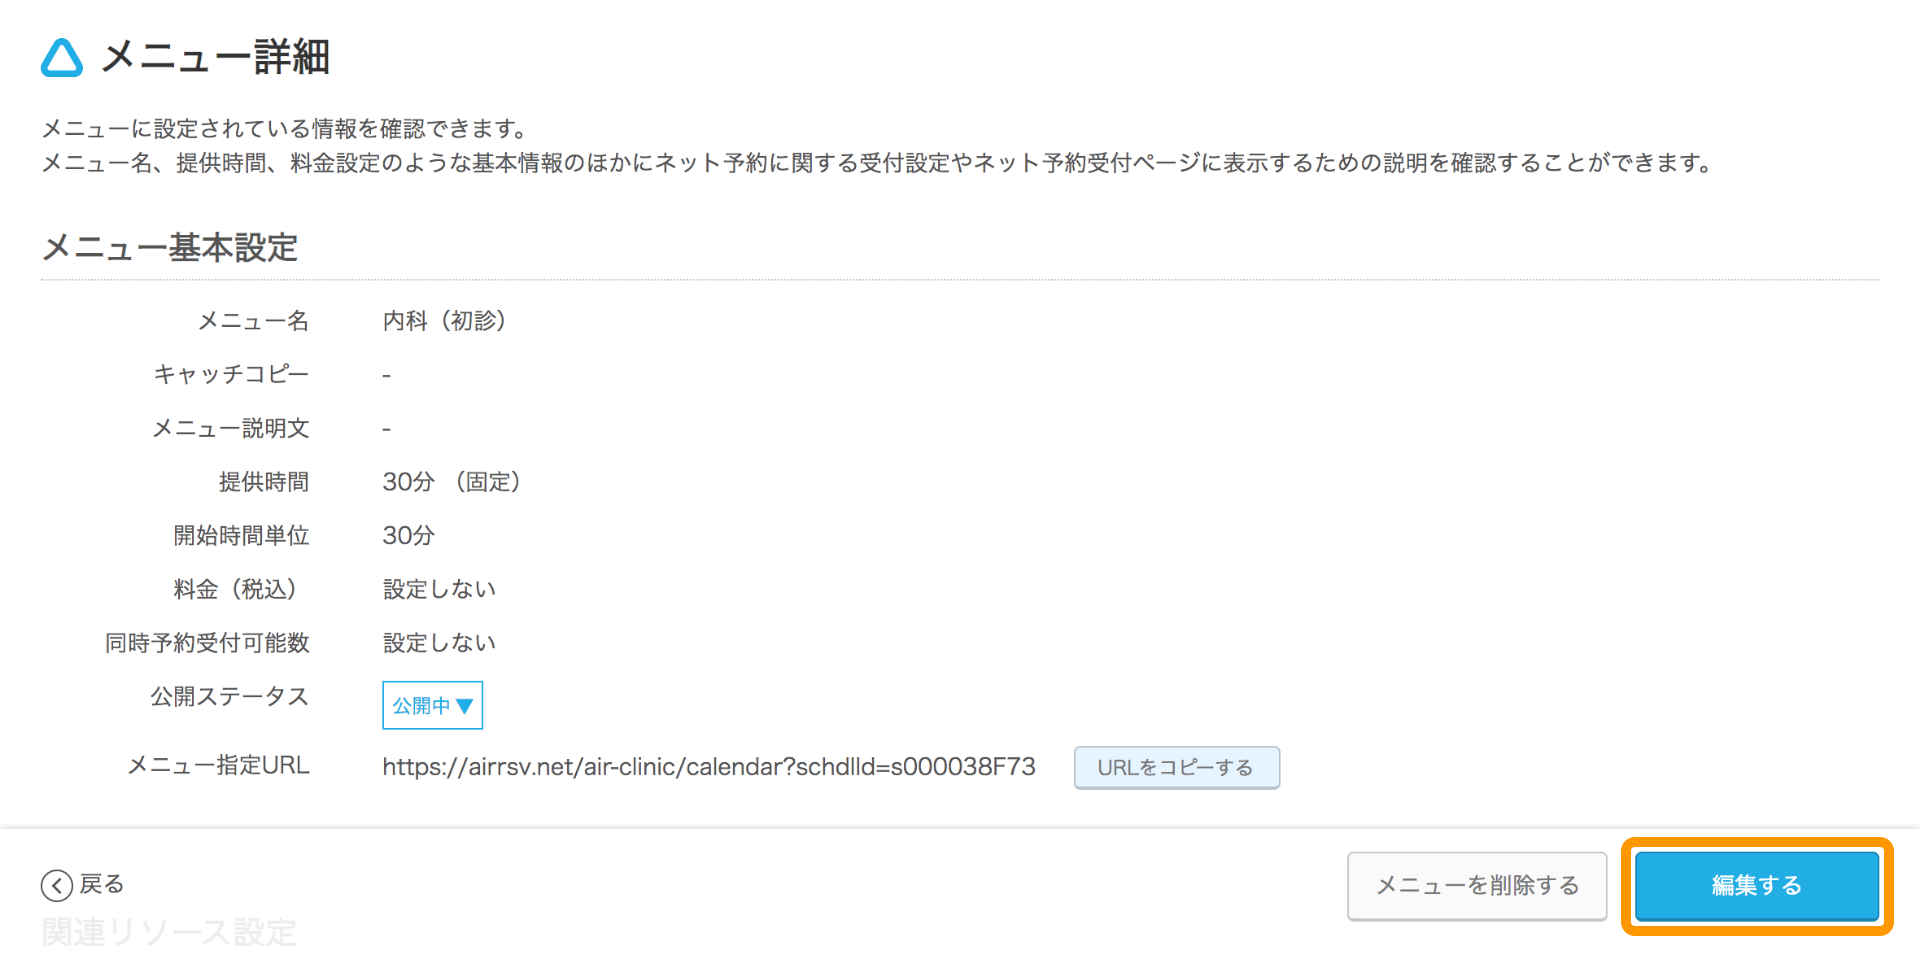Click the メニュー説明文 label
The image size is (1920, 961).
(x=231, y=428)
